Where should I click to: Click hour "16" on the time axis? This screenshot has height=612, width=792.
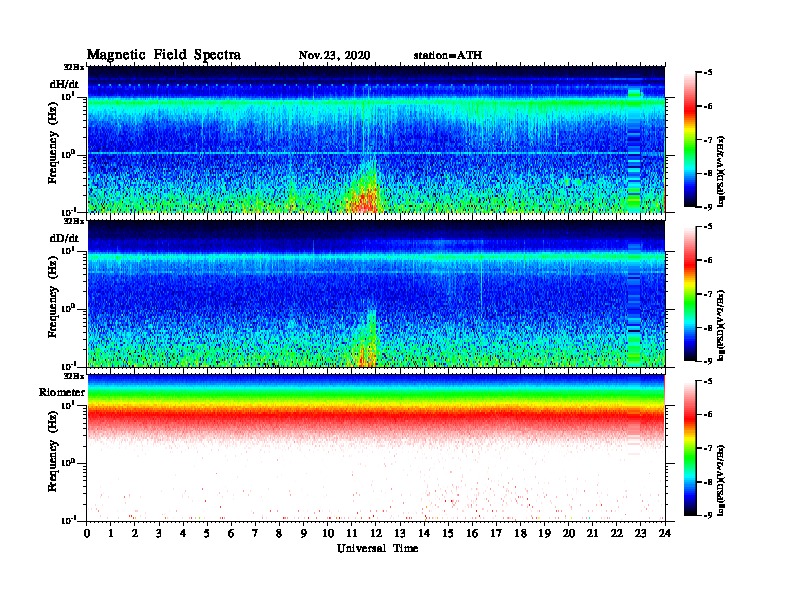[472, 534]
